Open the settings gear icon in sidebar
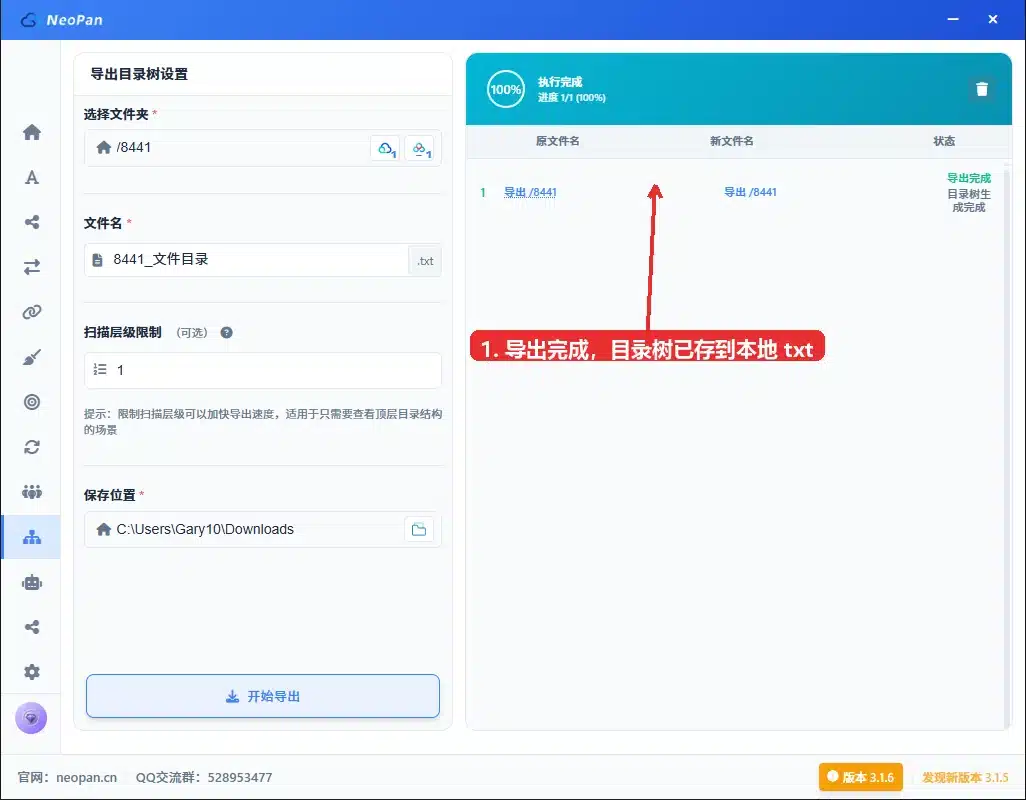This screenshot has height=800, width=1026. [x=31, y=672]
